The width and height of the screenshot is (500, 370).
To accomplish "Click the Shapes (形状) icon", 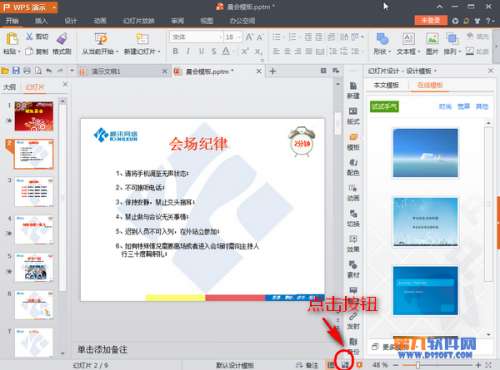I will pos(382,39).
